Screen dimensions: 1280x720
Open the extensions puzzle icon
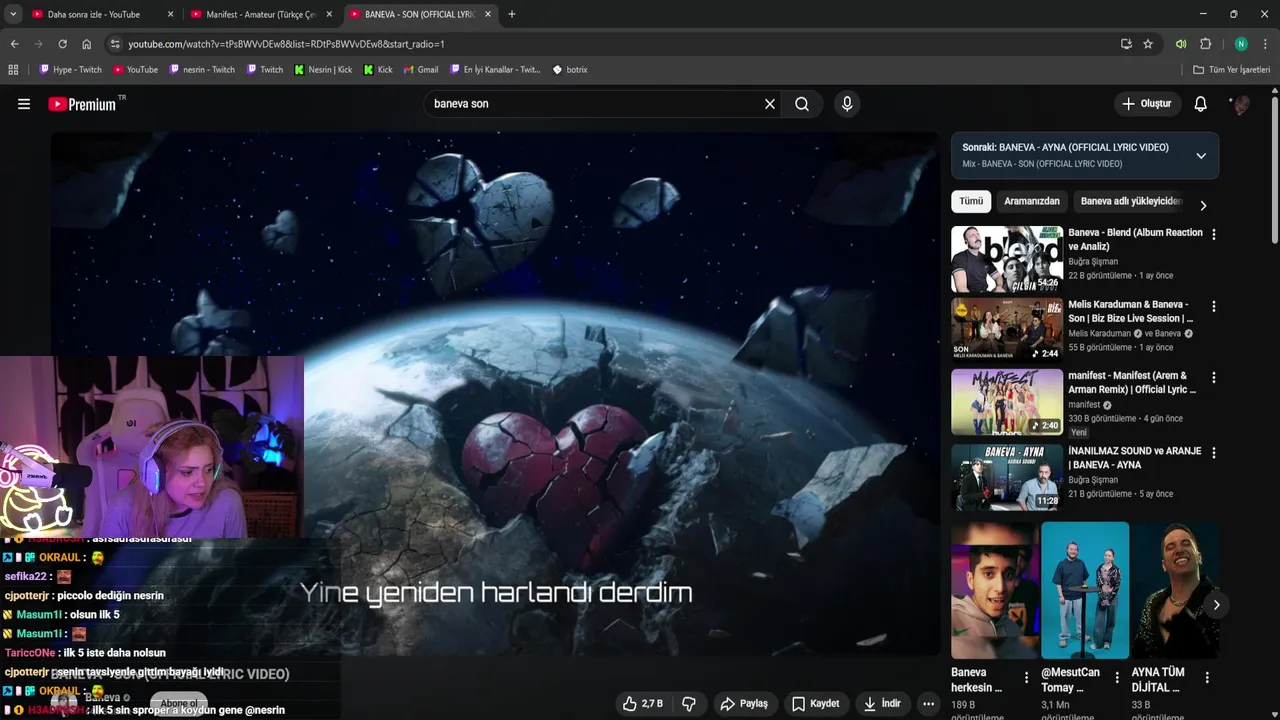pos(1205,44)
